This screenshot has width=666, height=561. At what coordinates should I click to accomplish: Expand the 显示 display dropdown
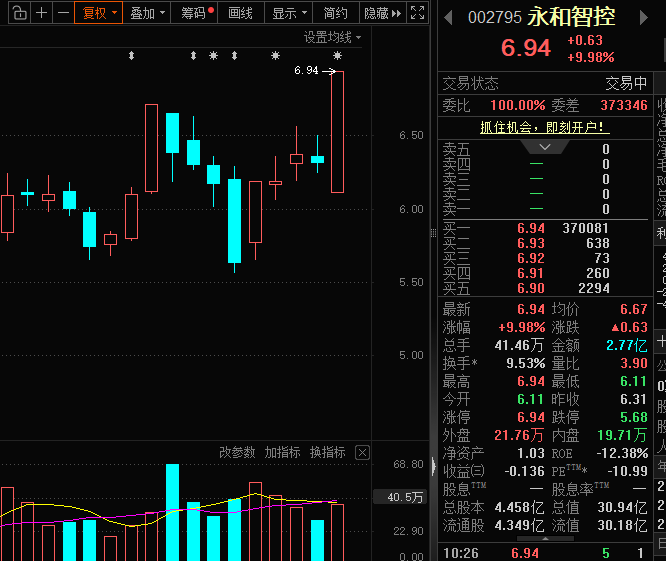(288, 13)
